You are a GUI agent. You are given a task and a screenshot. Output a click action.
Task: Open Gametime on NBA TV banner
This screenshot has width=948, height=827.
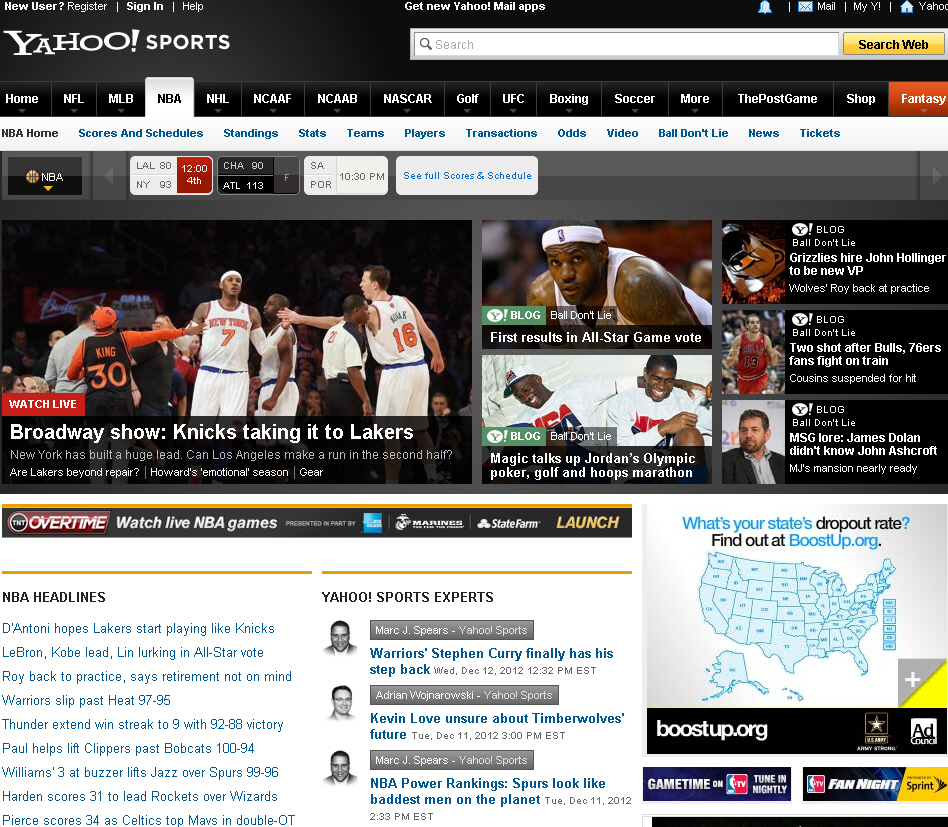[716, 784]
